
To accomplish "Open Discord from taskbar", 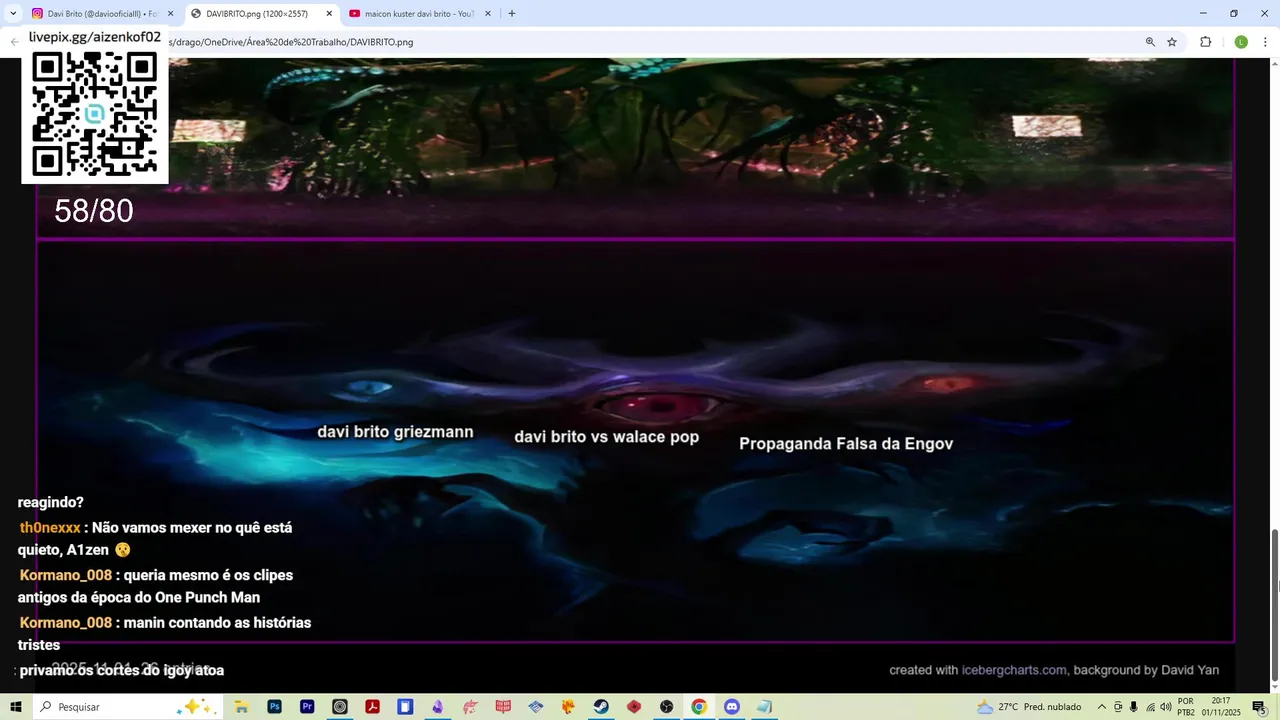I will [x=731, y=707].
